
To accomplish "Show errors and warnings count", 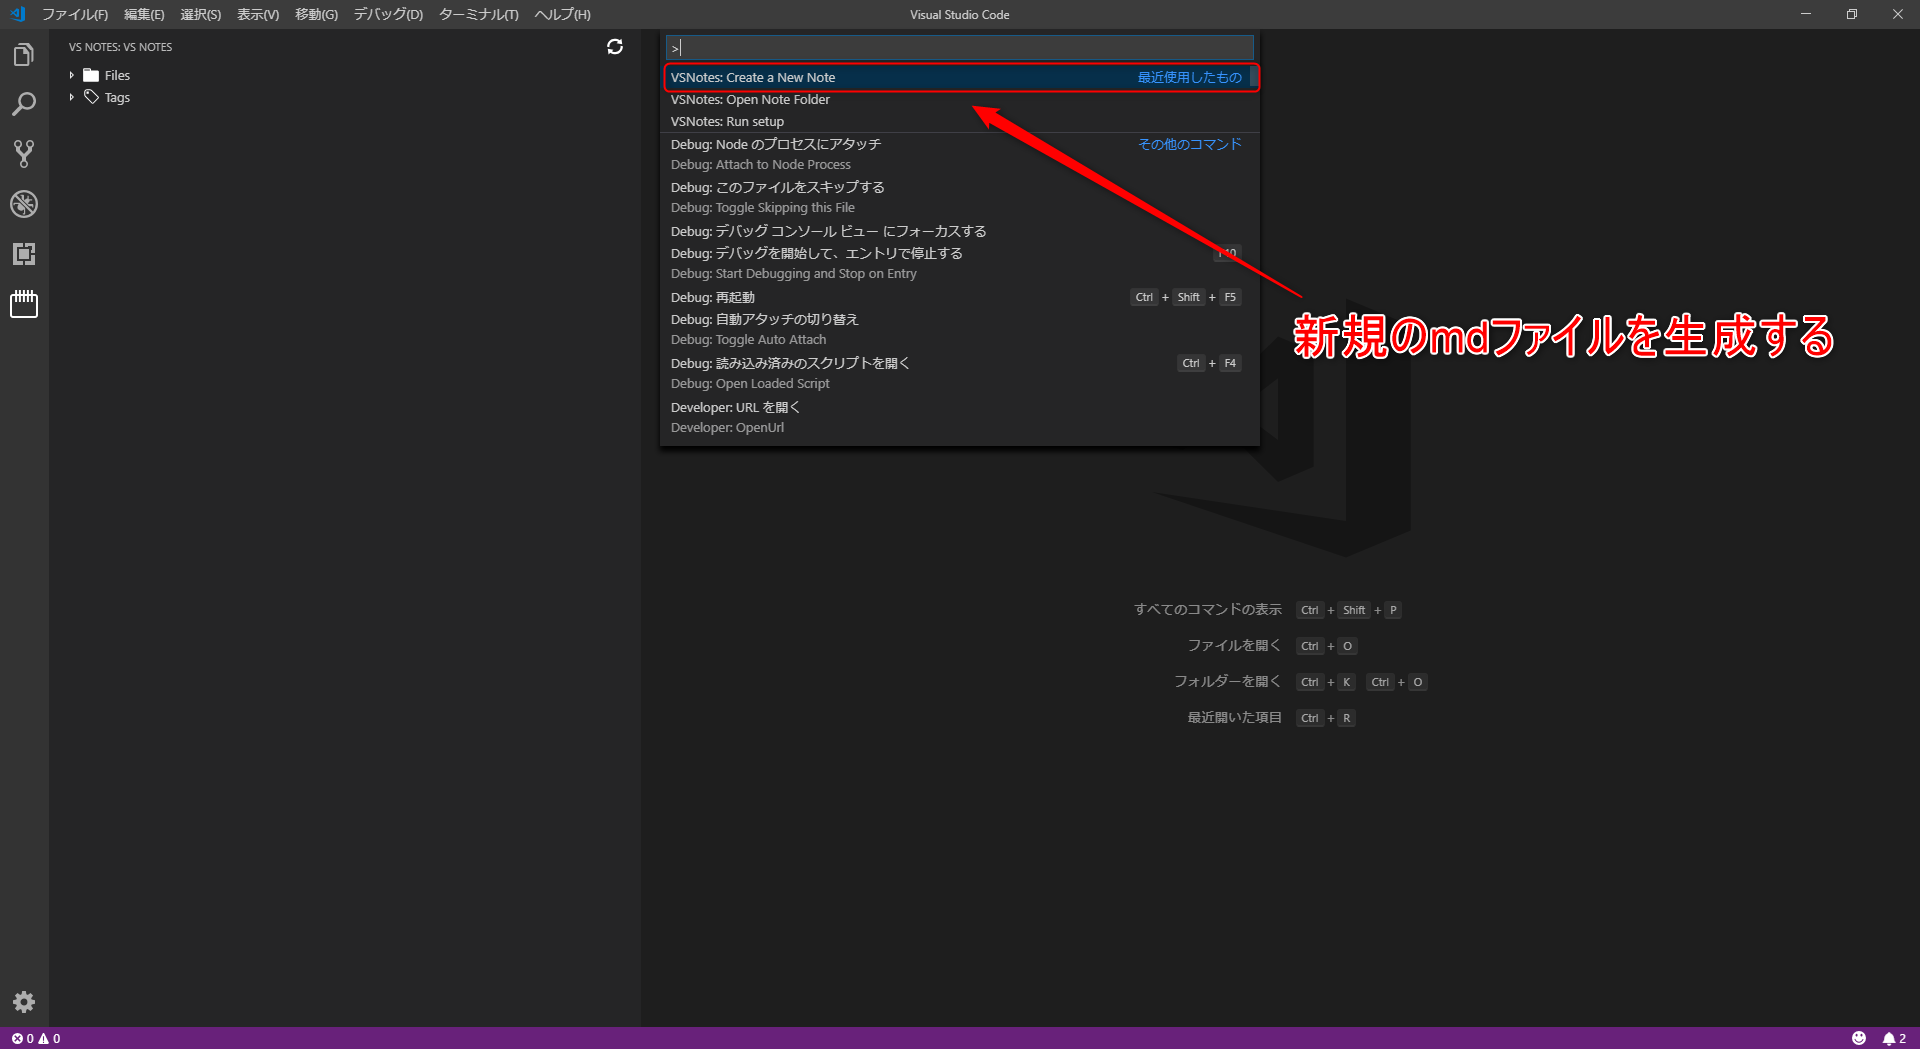I will point(36,1038).
